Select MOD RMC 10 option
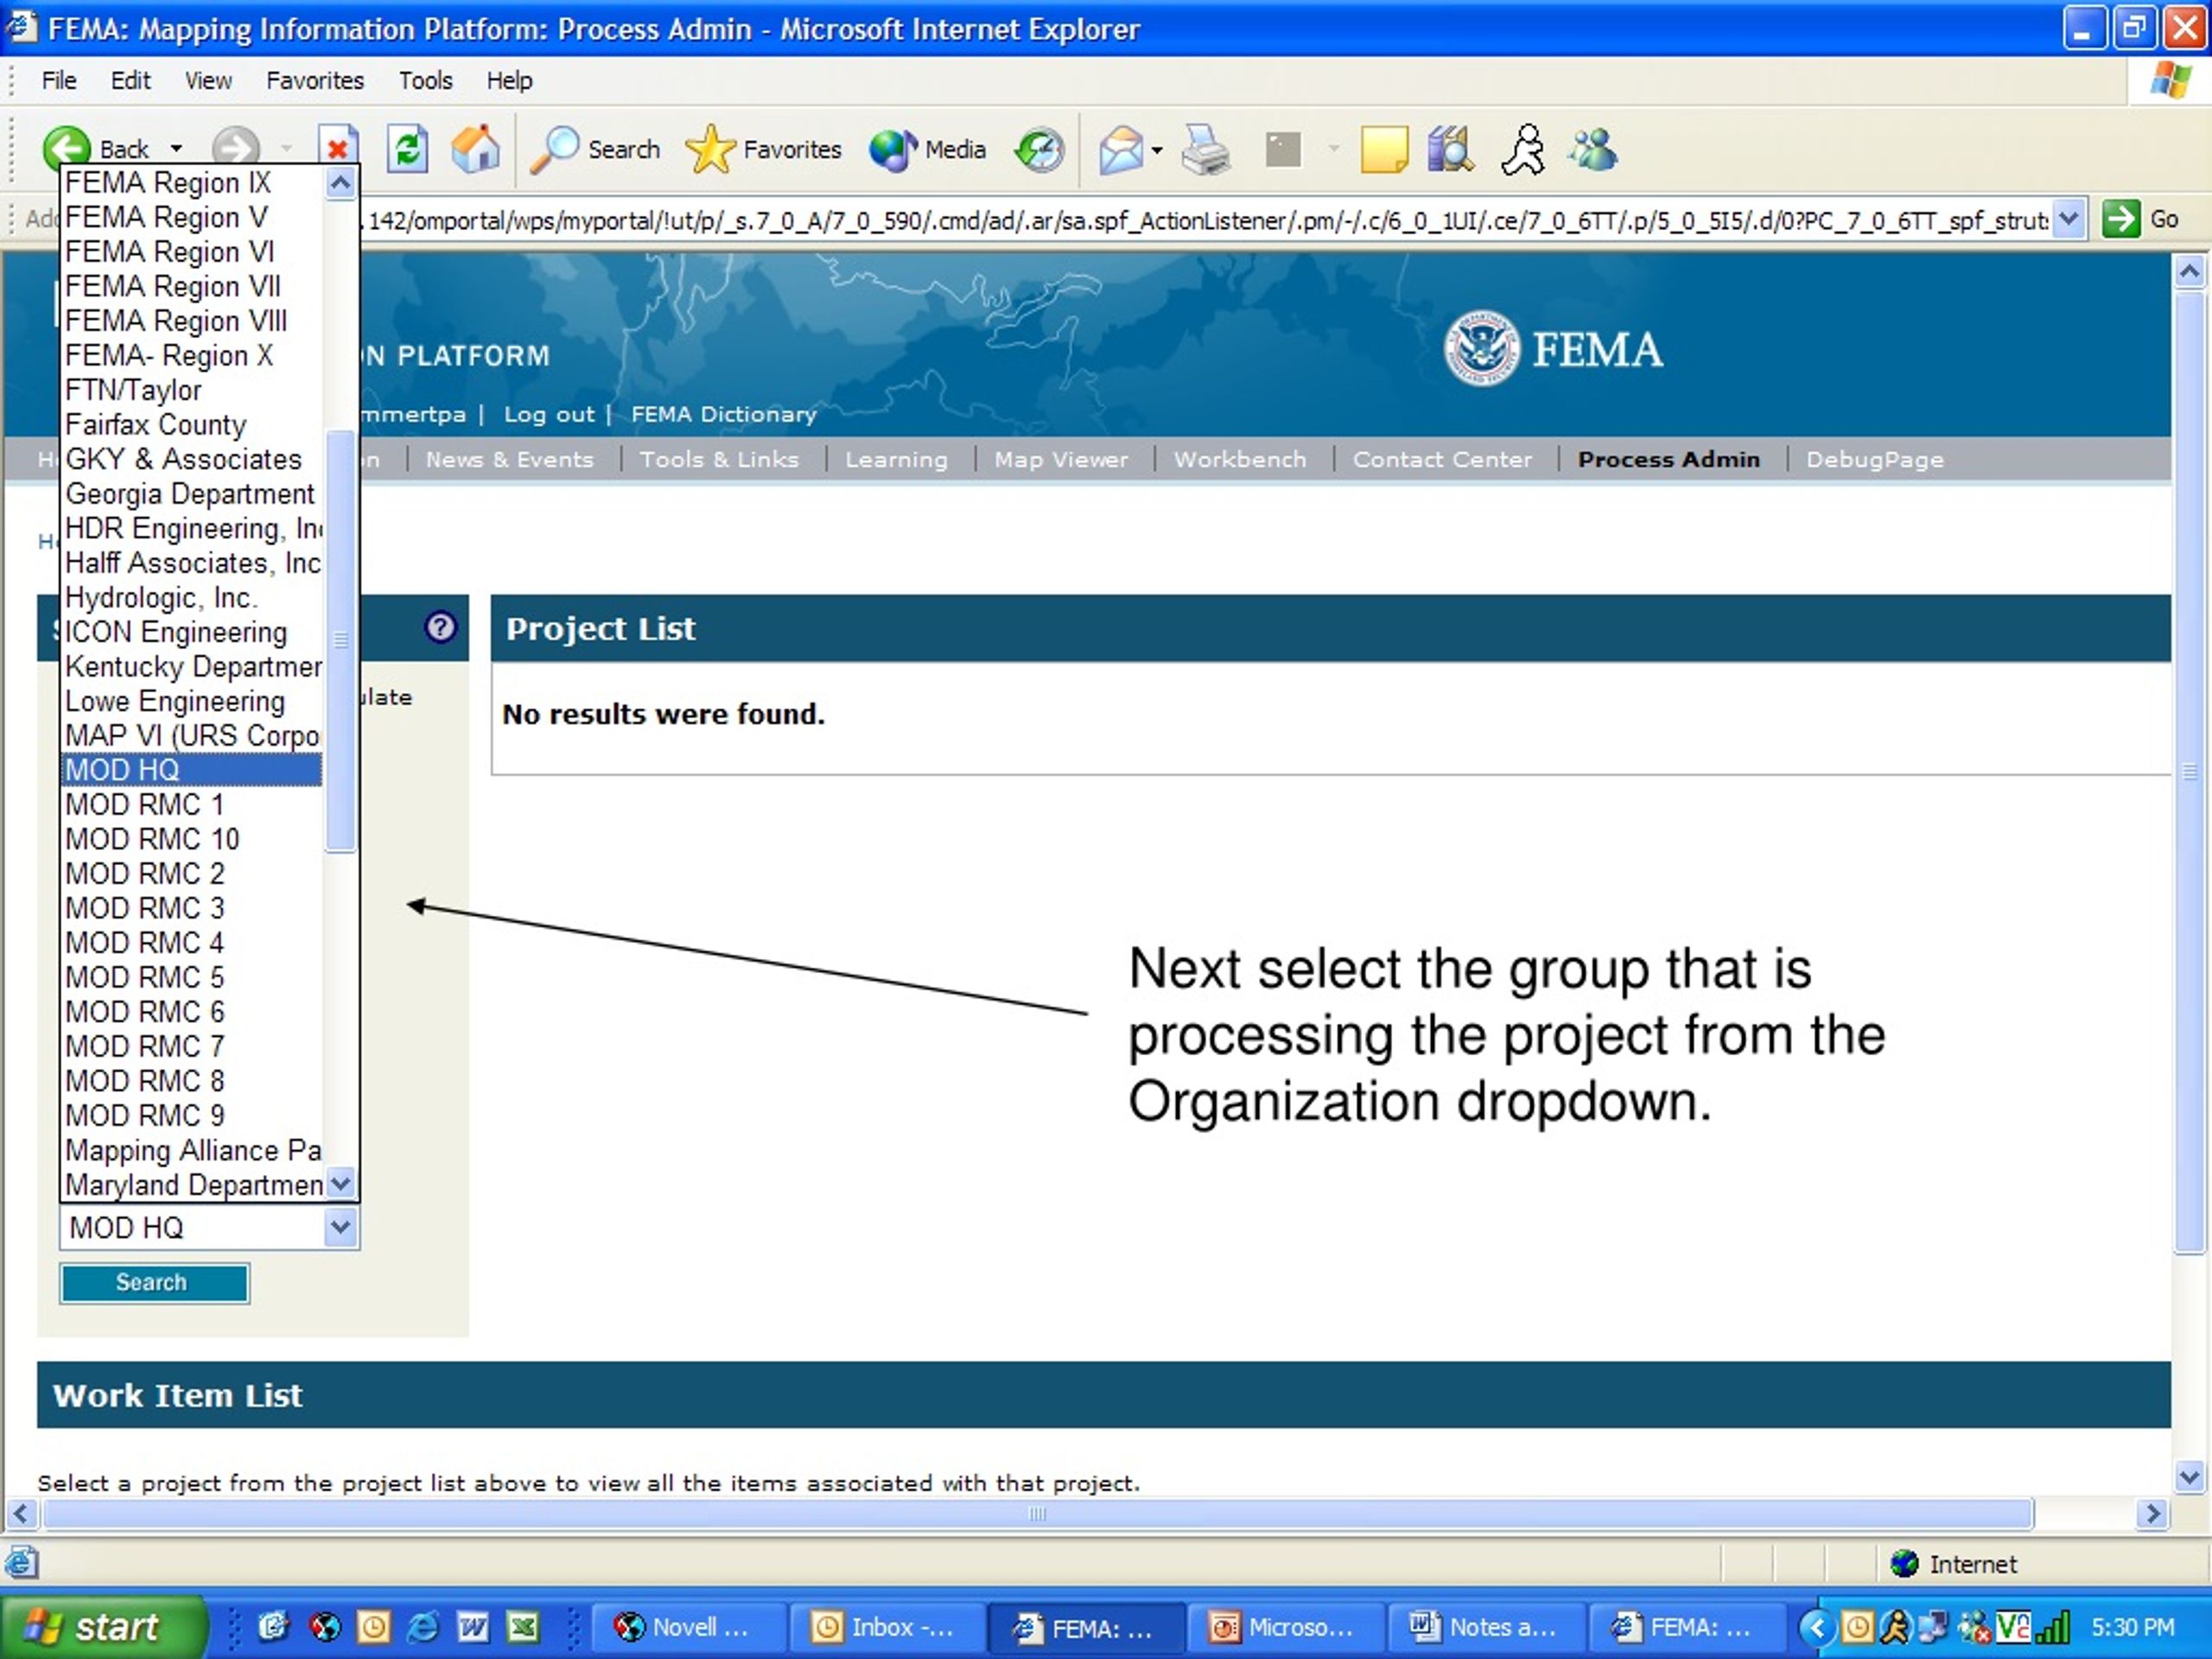 pos(192,839)
